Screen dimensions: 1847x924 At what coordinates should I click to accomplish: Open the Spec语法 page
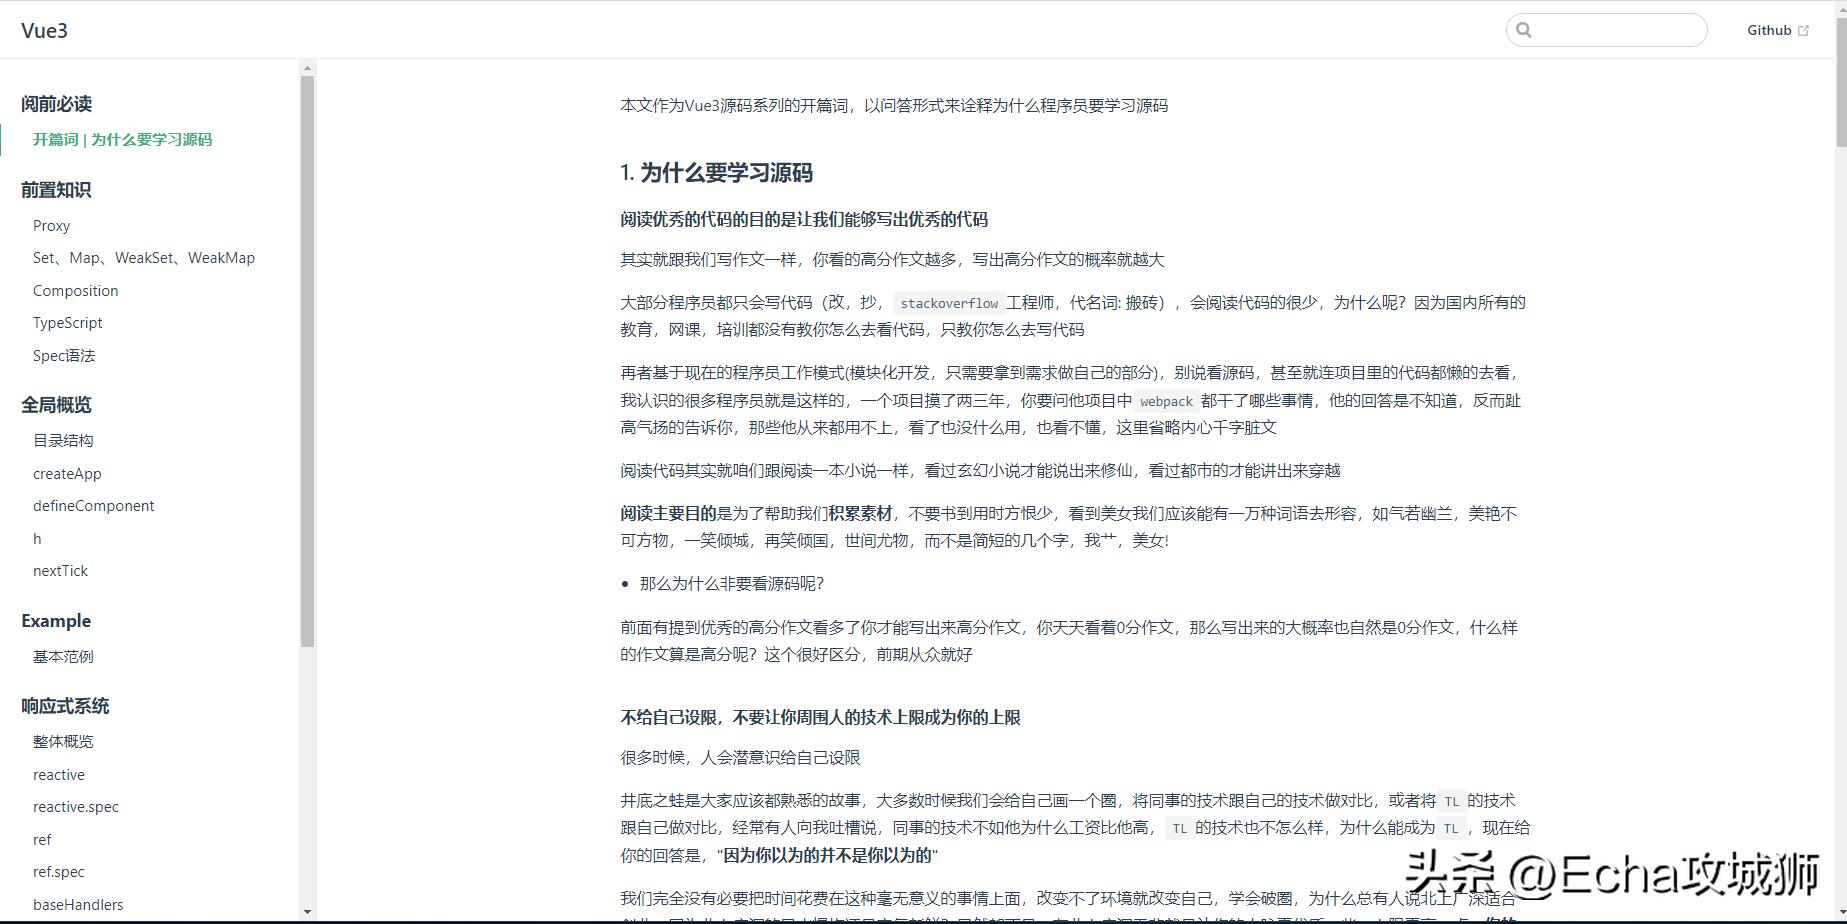64,355
